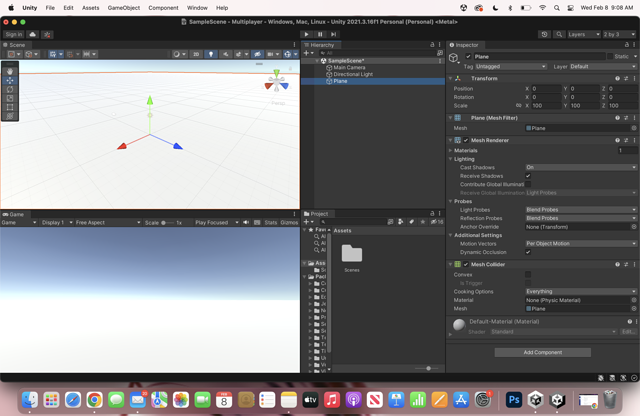640x416 pixels.
Task: Toggle scene audio icon
Action: (x=225, y=54)
